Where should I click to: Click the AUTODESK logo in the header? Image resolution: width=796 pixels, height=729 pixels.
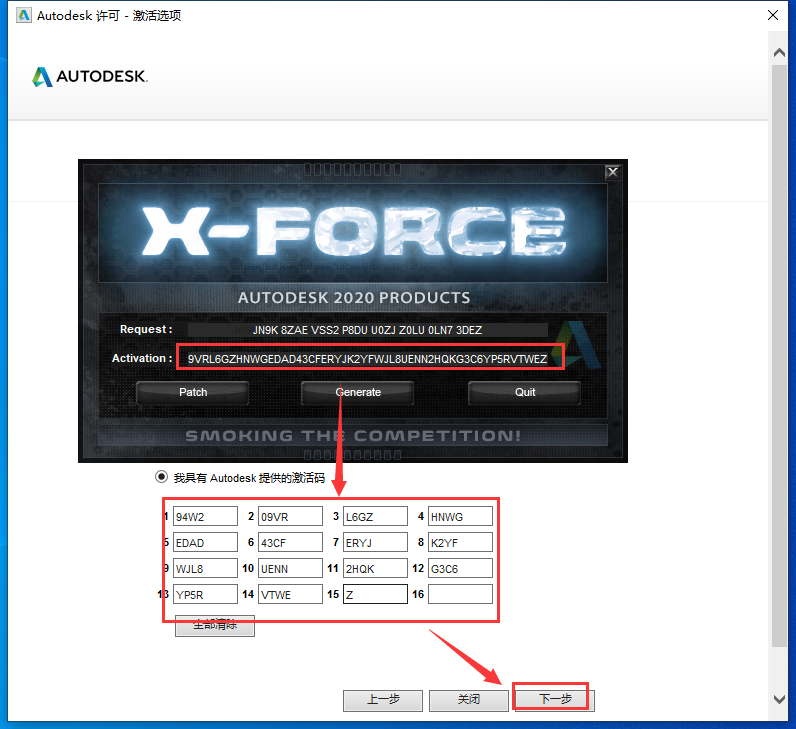click(90, 77)
